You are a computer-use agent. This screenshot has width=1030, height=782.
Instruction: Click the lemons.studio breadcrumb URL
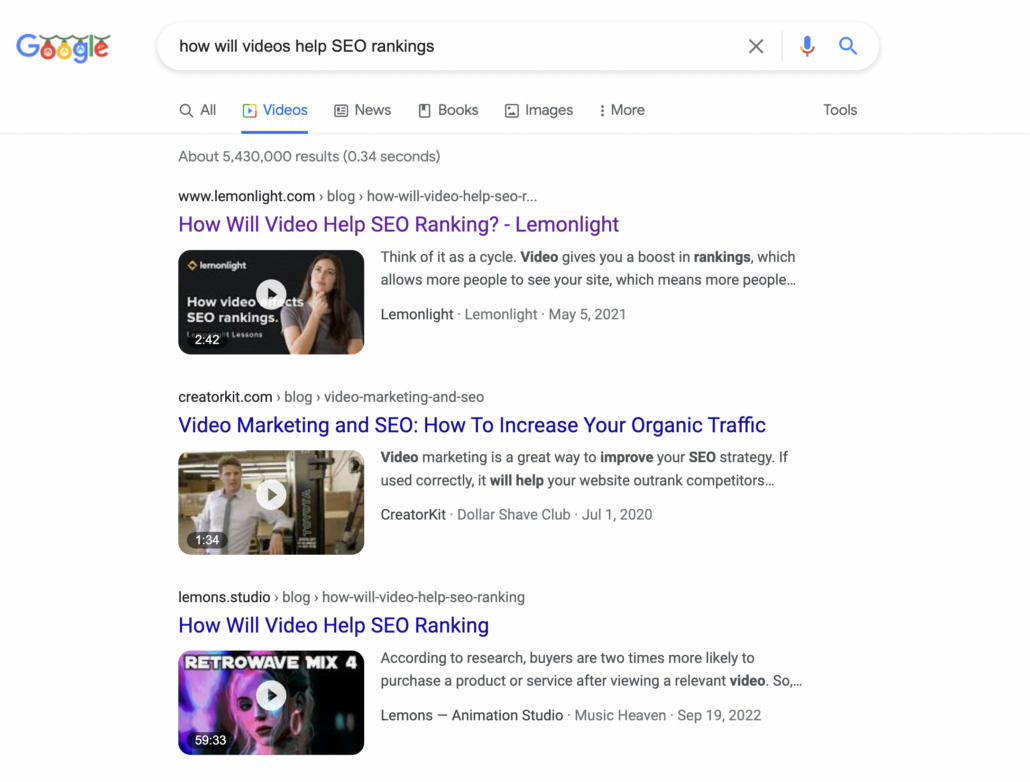pos(351,597)
